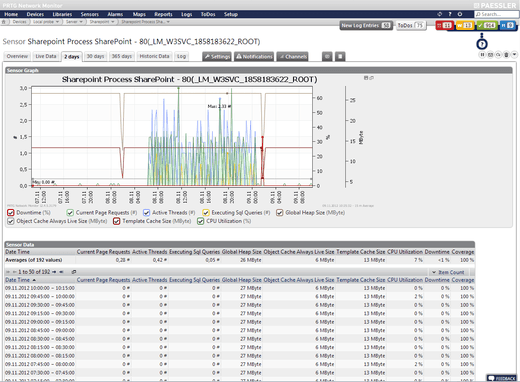Open the Alarms menu
Image resolution: width=520 pixels, height=382 pixels.
pyautogui.click(x=115, y=14)
